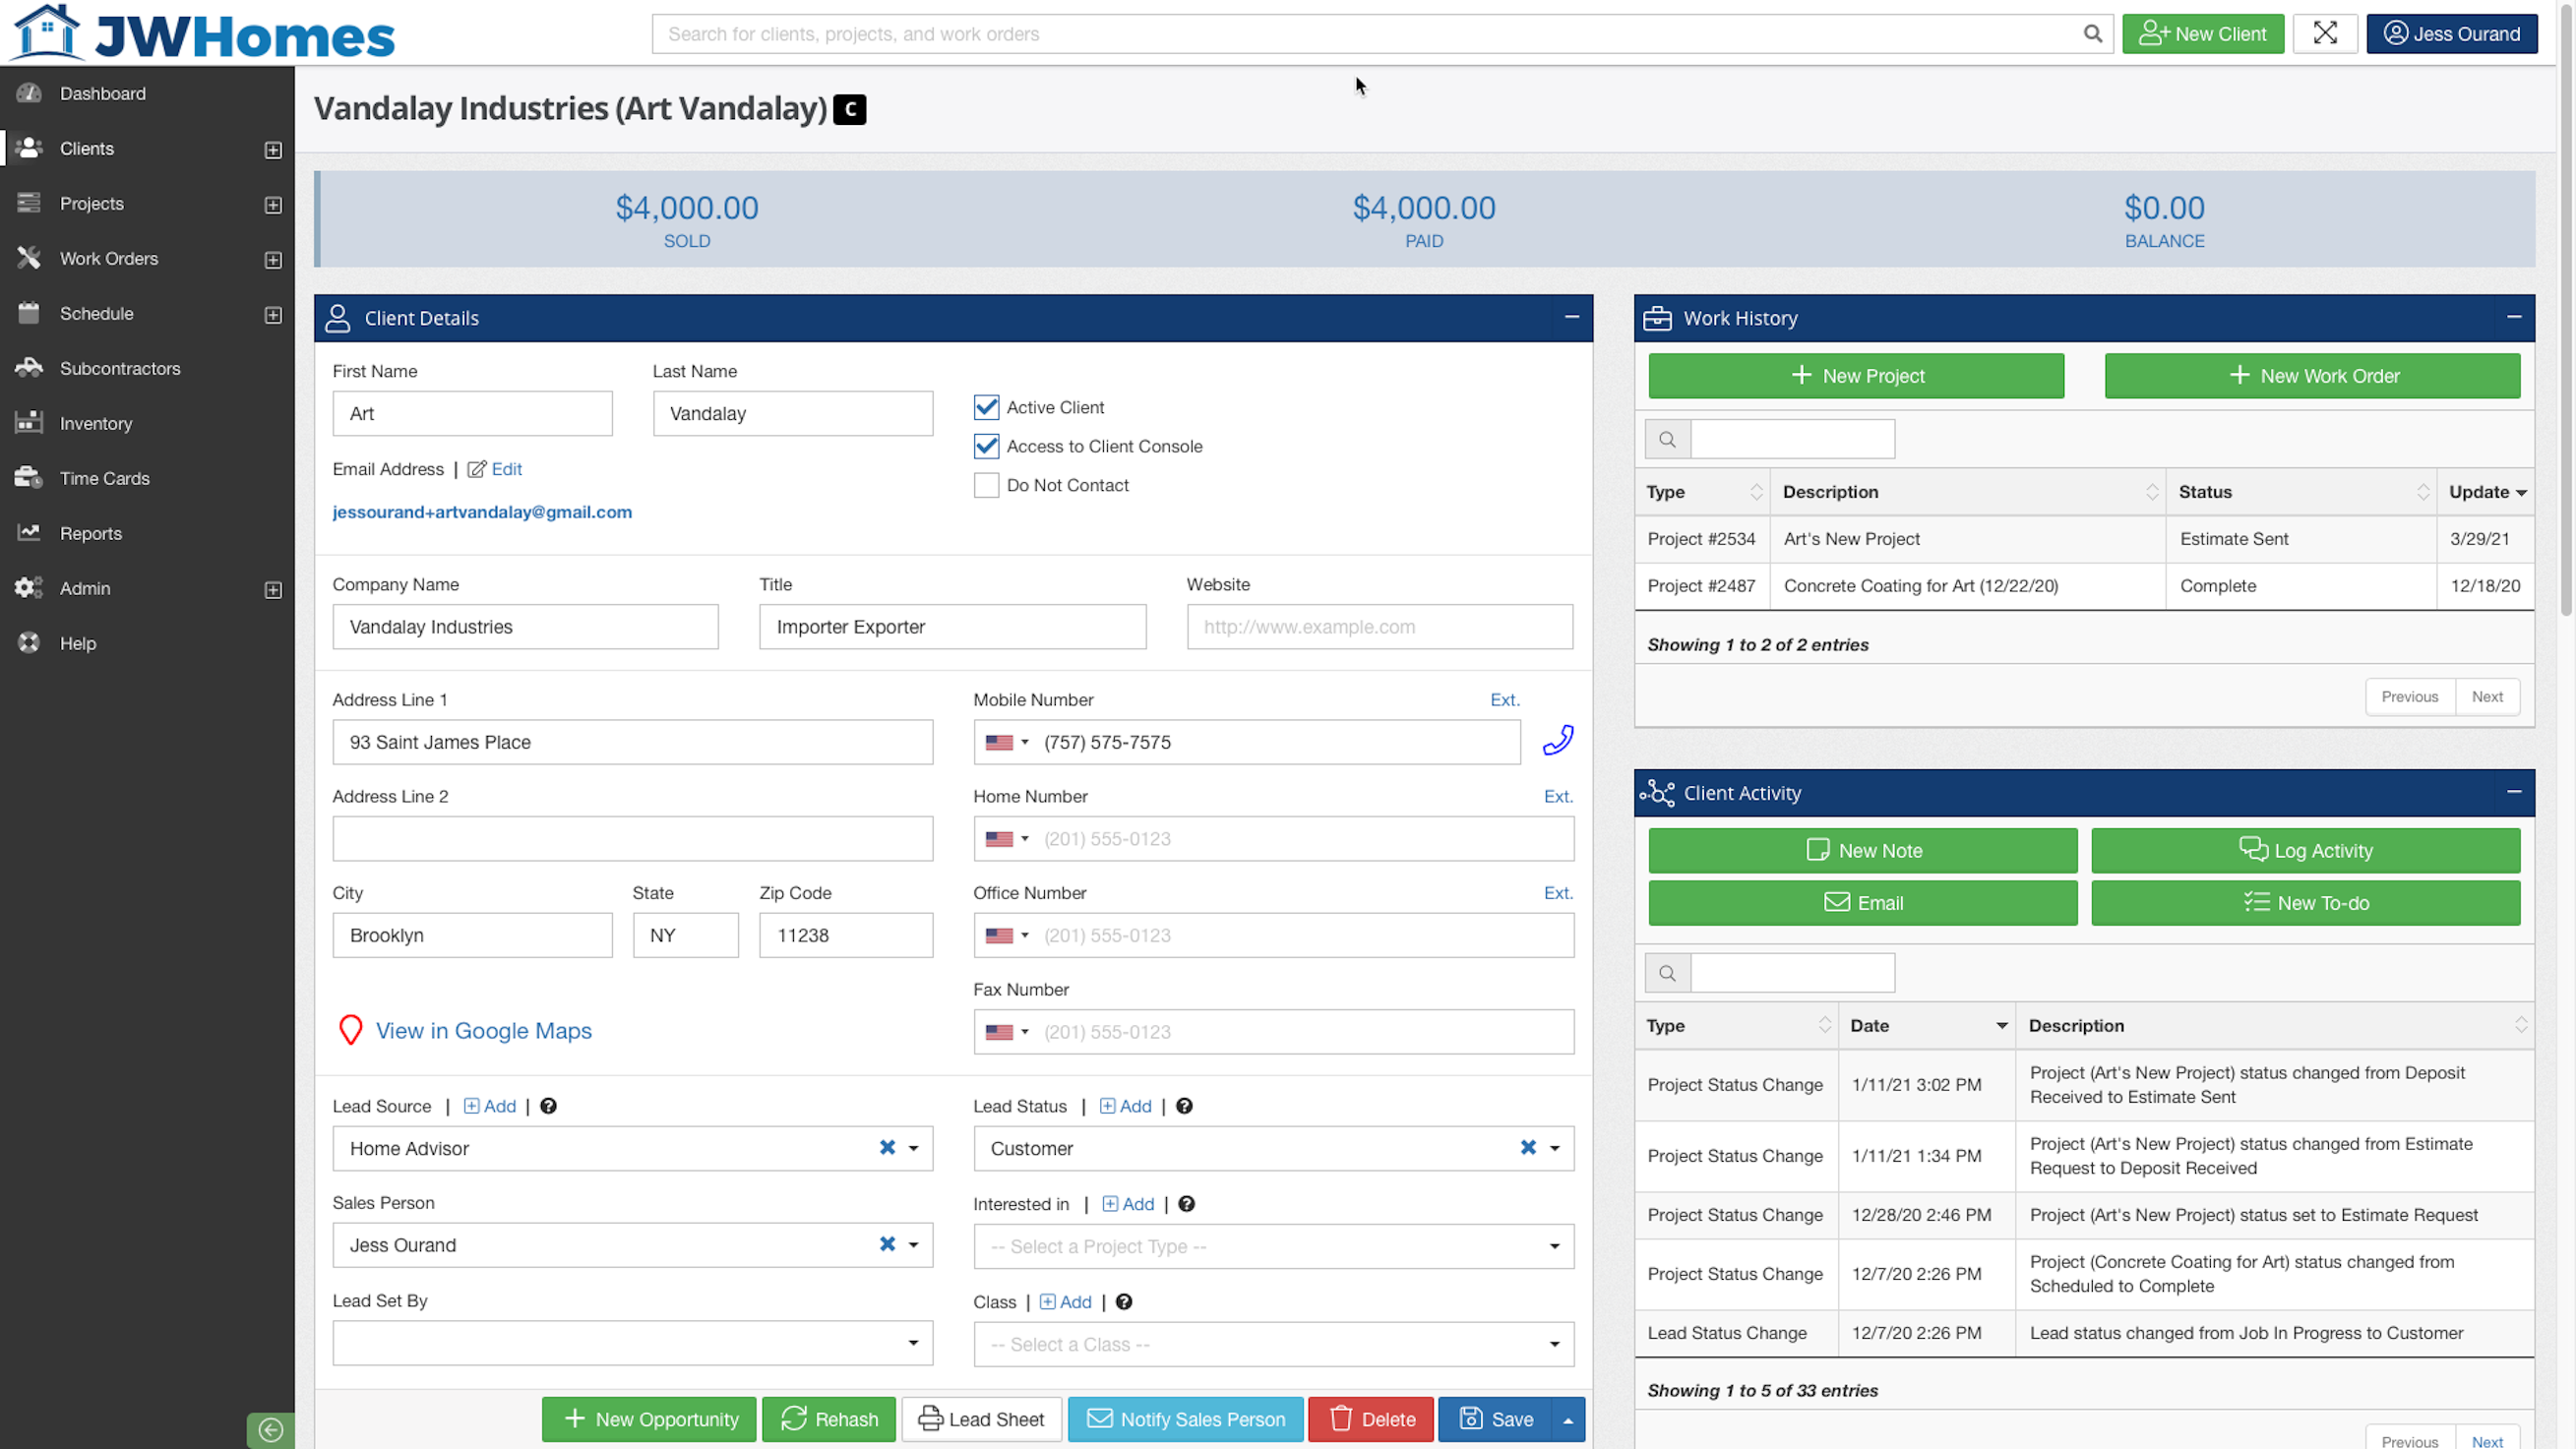Click the New Work Order button
The image size is (2576, 1449).
[2312, 375]
